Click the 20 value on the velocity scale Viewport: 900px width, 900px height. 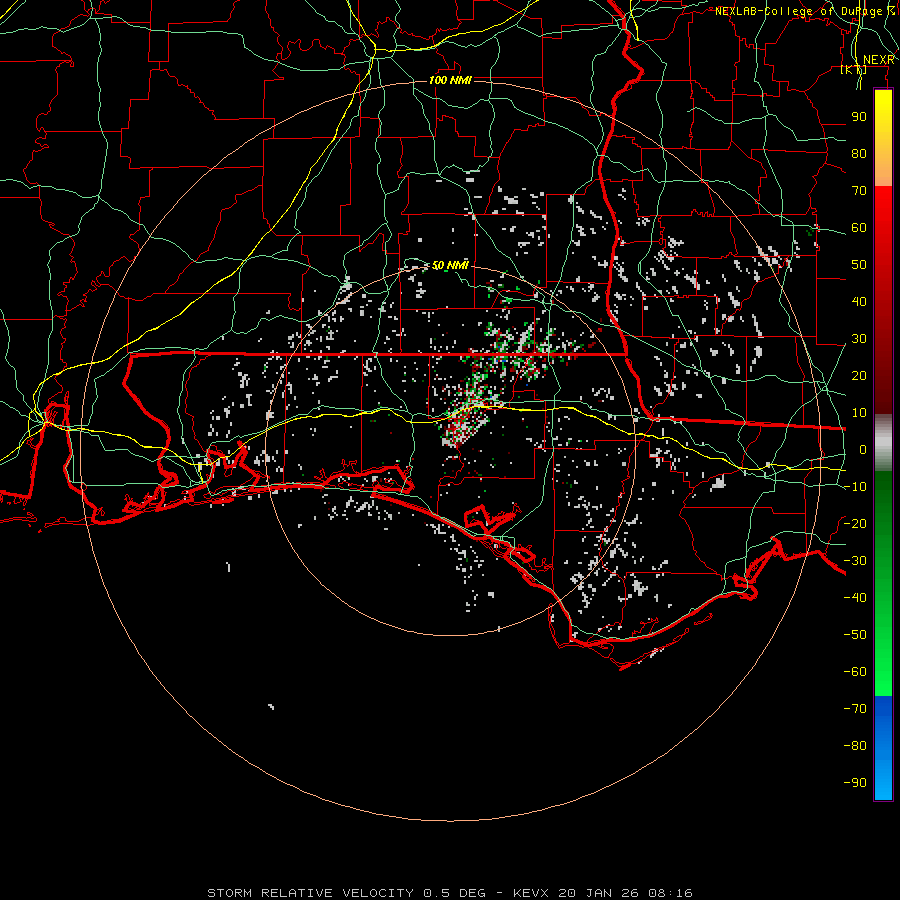click(859, 375)
